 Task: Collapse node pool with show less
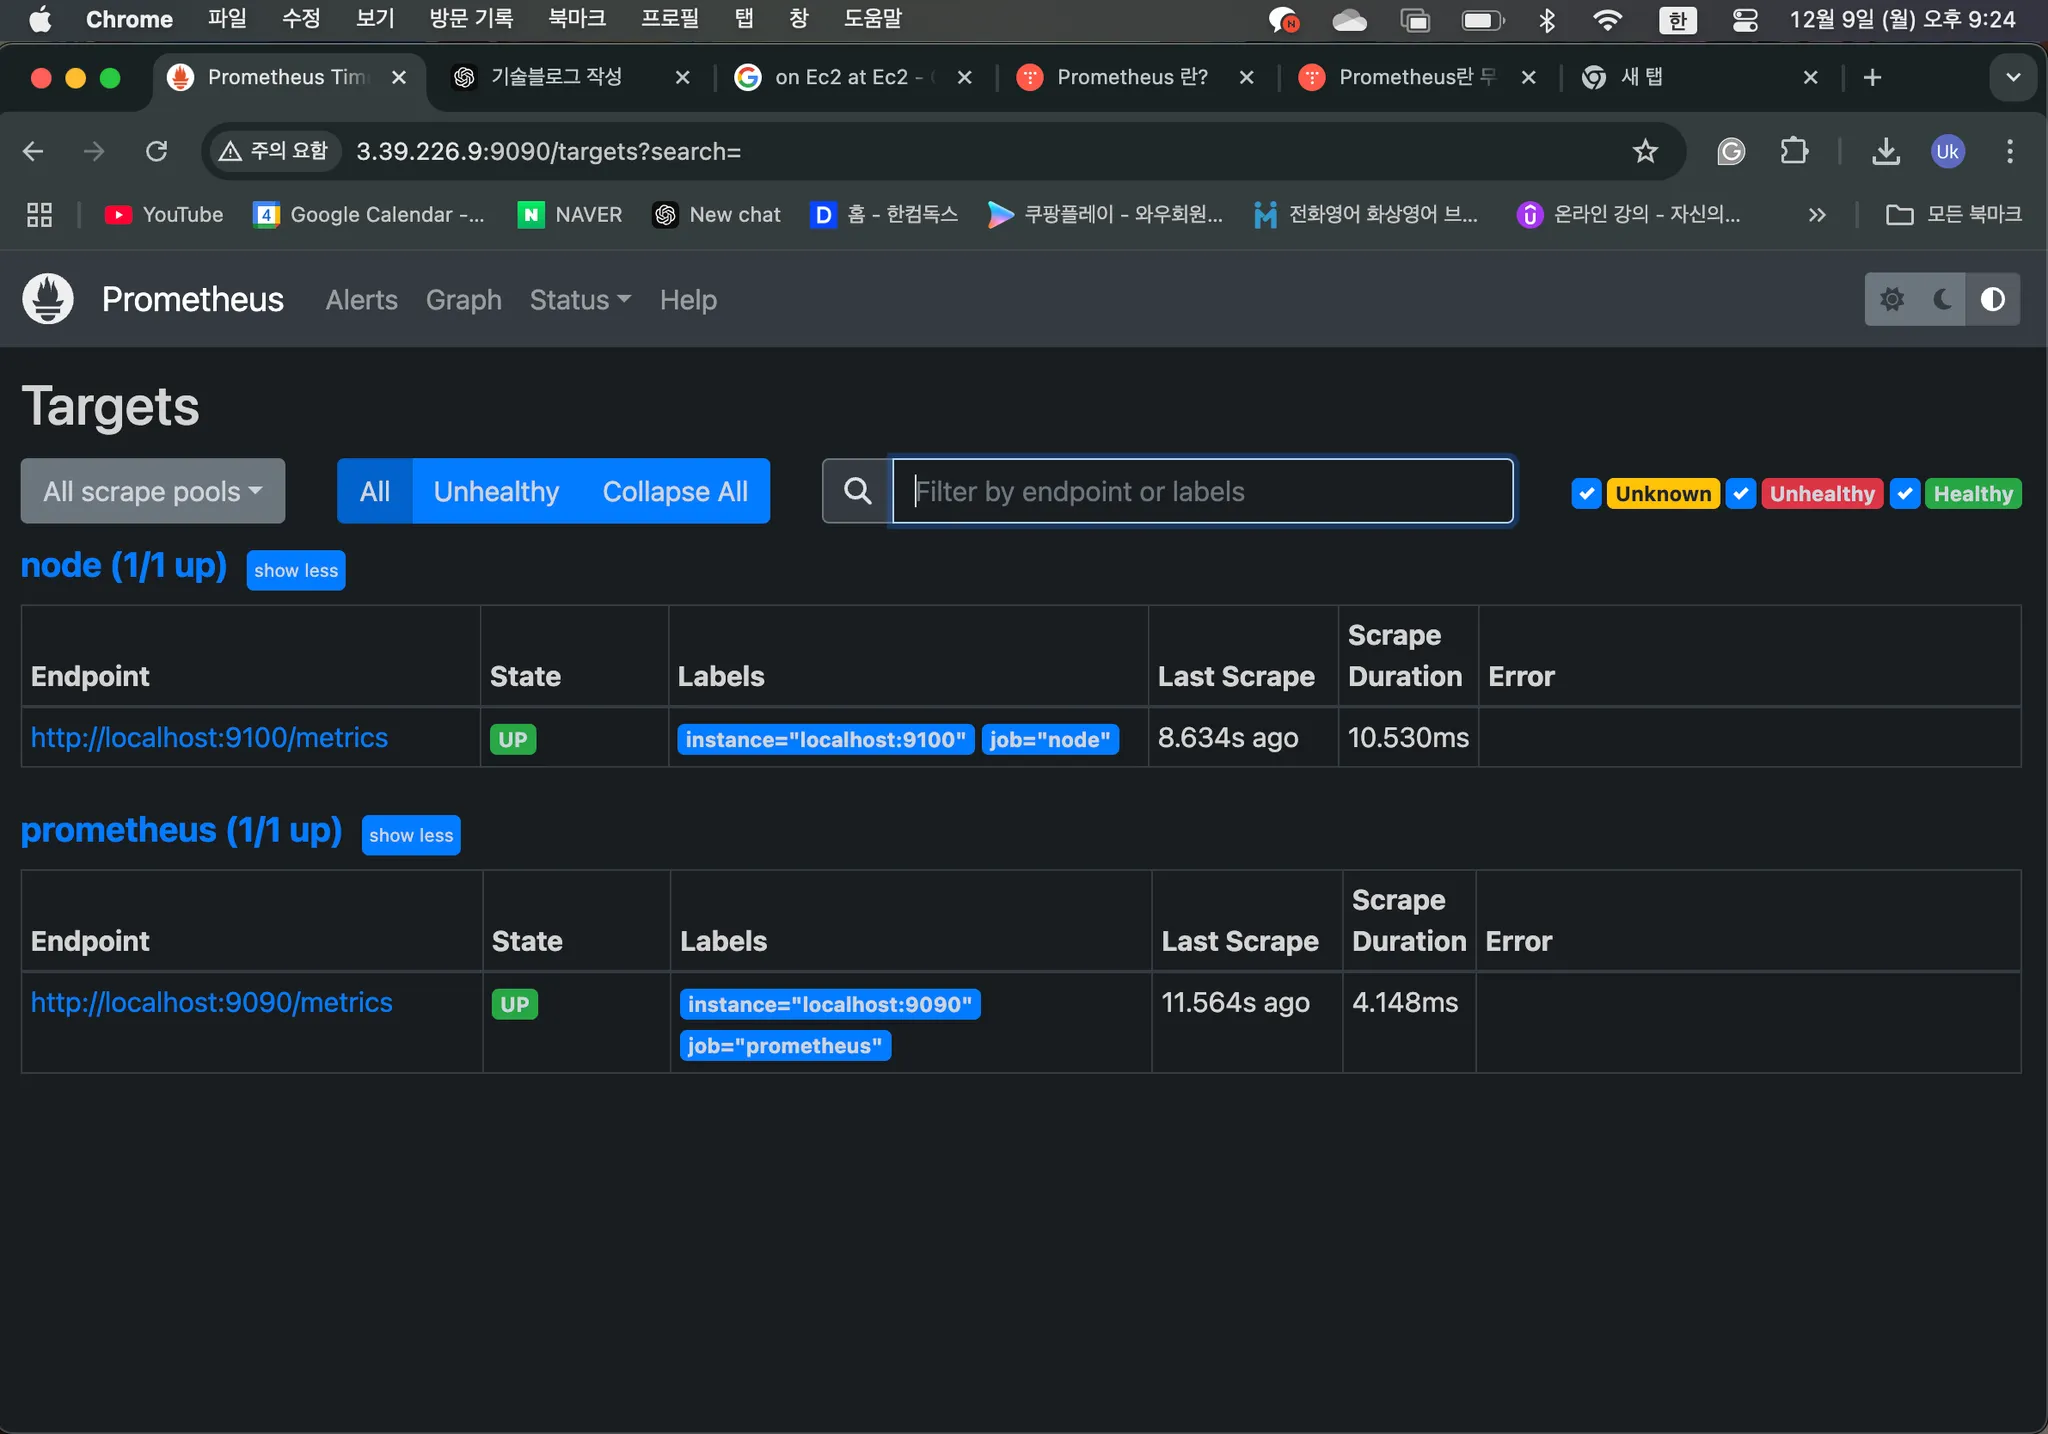(296, 570)
